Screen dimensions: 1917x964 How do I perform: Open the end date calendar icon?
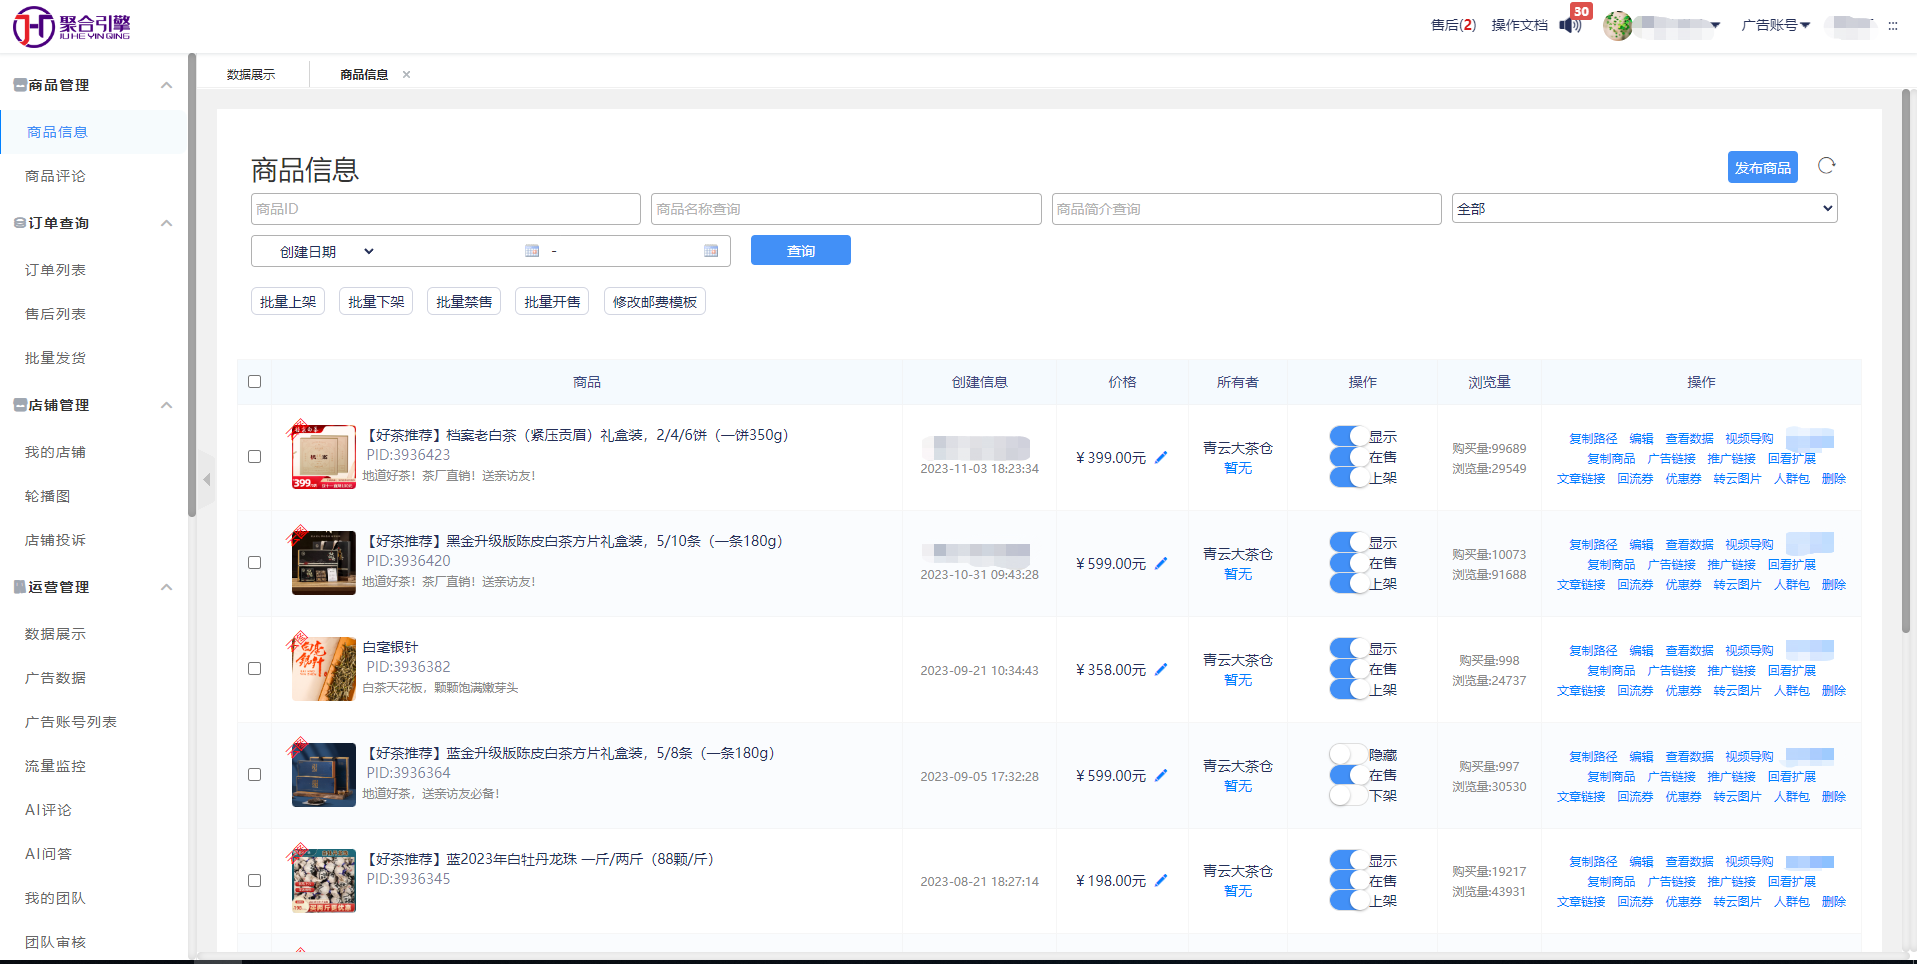(x=711, y=251)
